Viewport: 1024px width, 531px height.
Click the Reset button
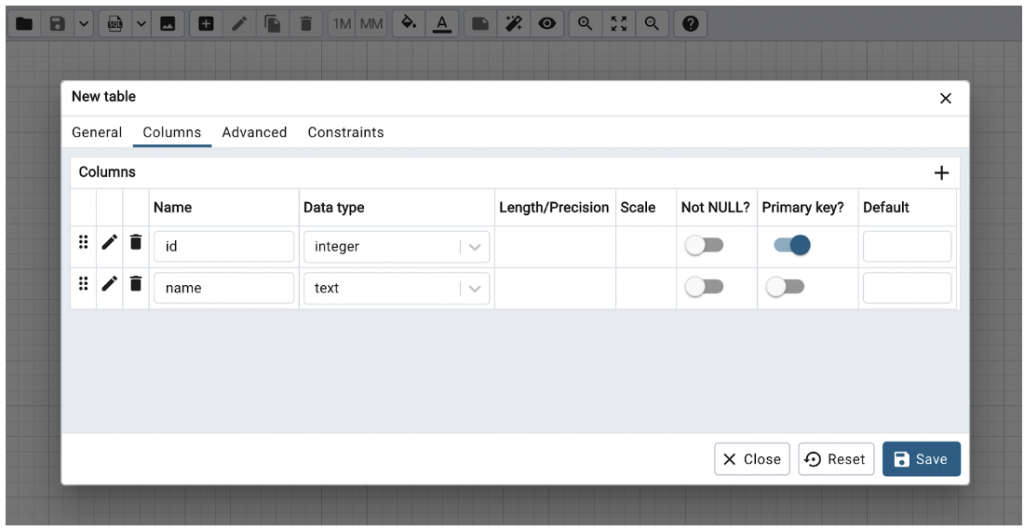coord(835,459)
